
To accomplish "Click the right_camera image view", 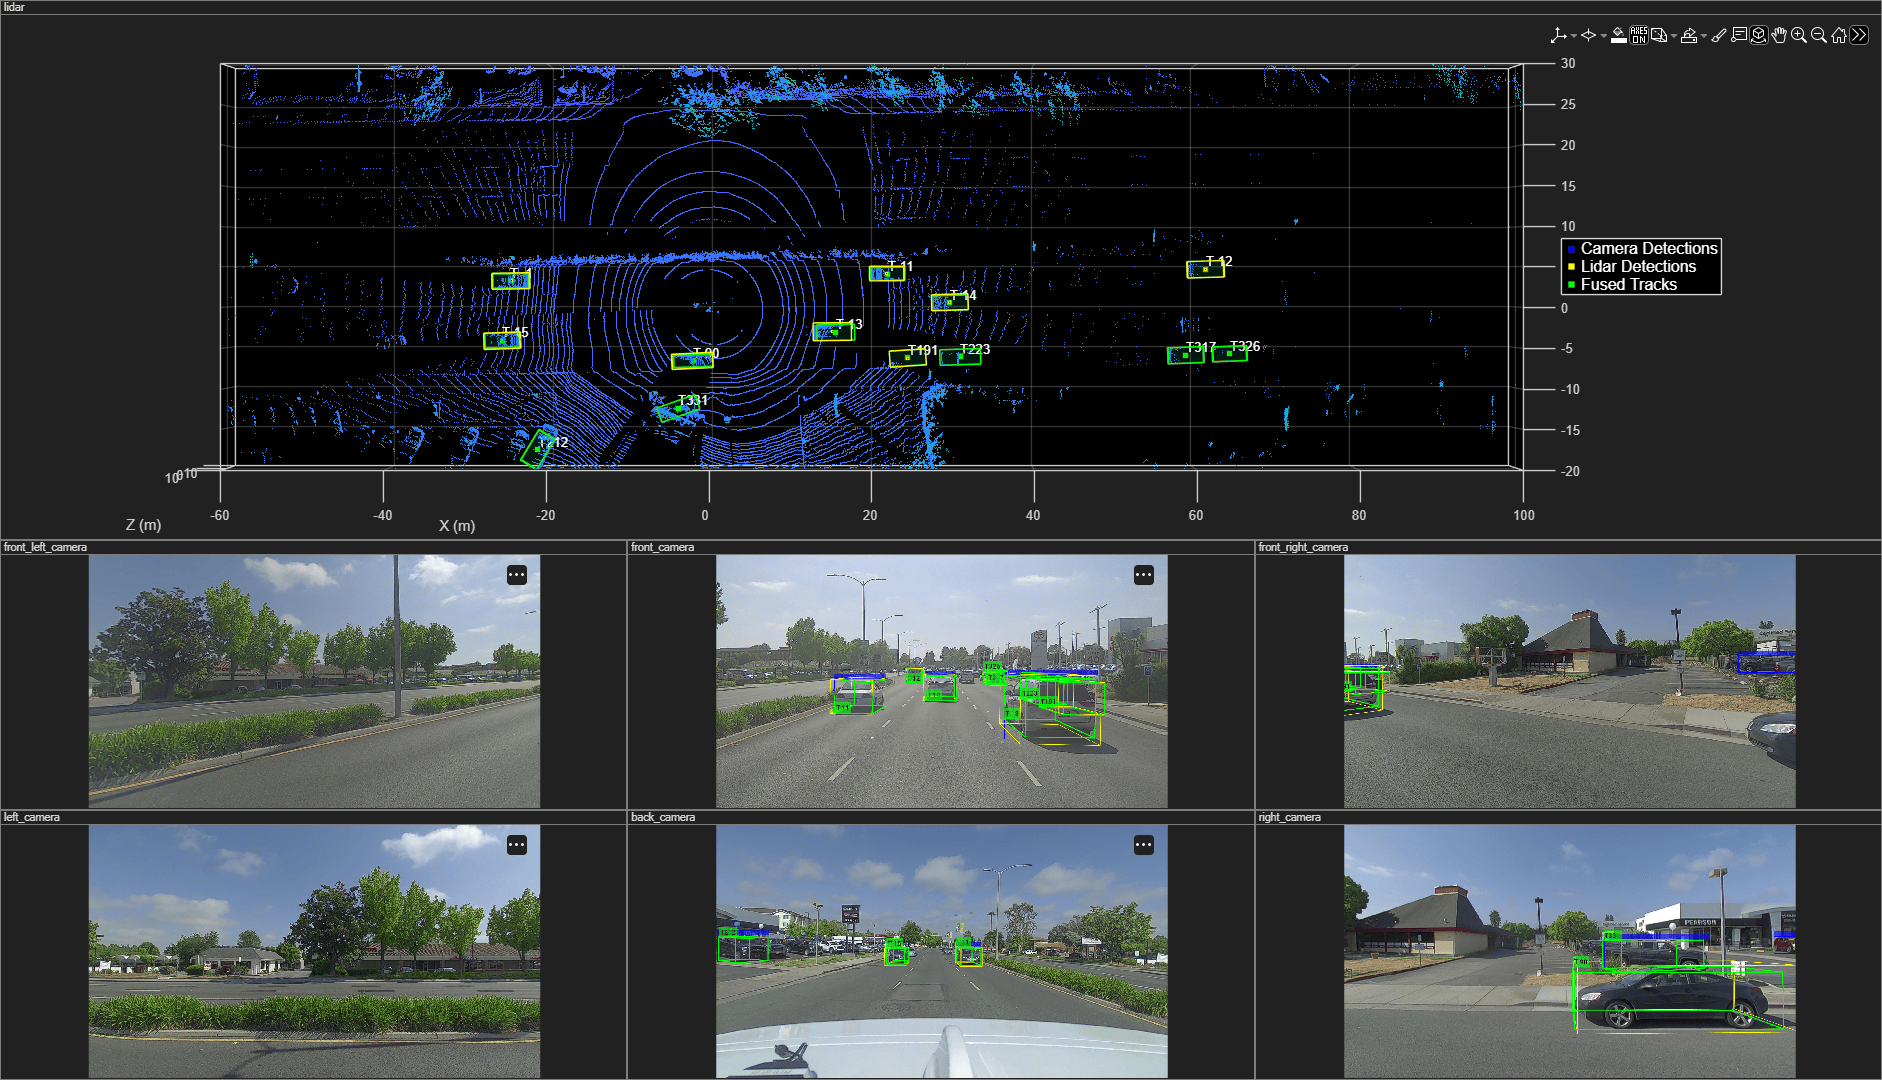I will pyautogui.click(x=1569, y=952).
